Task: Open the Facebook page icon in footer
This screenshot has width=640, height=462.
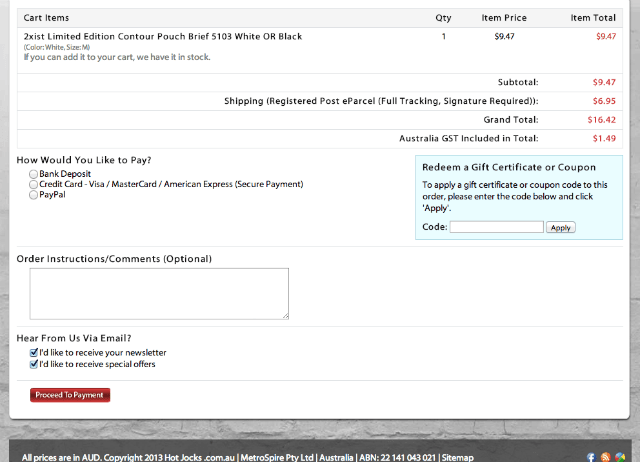Action: pos(591,457)
